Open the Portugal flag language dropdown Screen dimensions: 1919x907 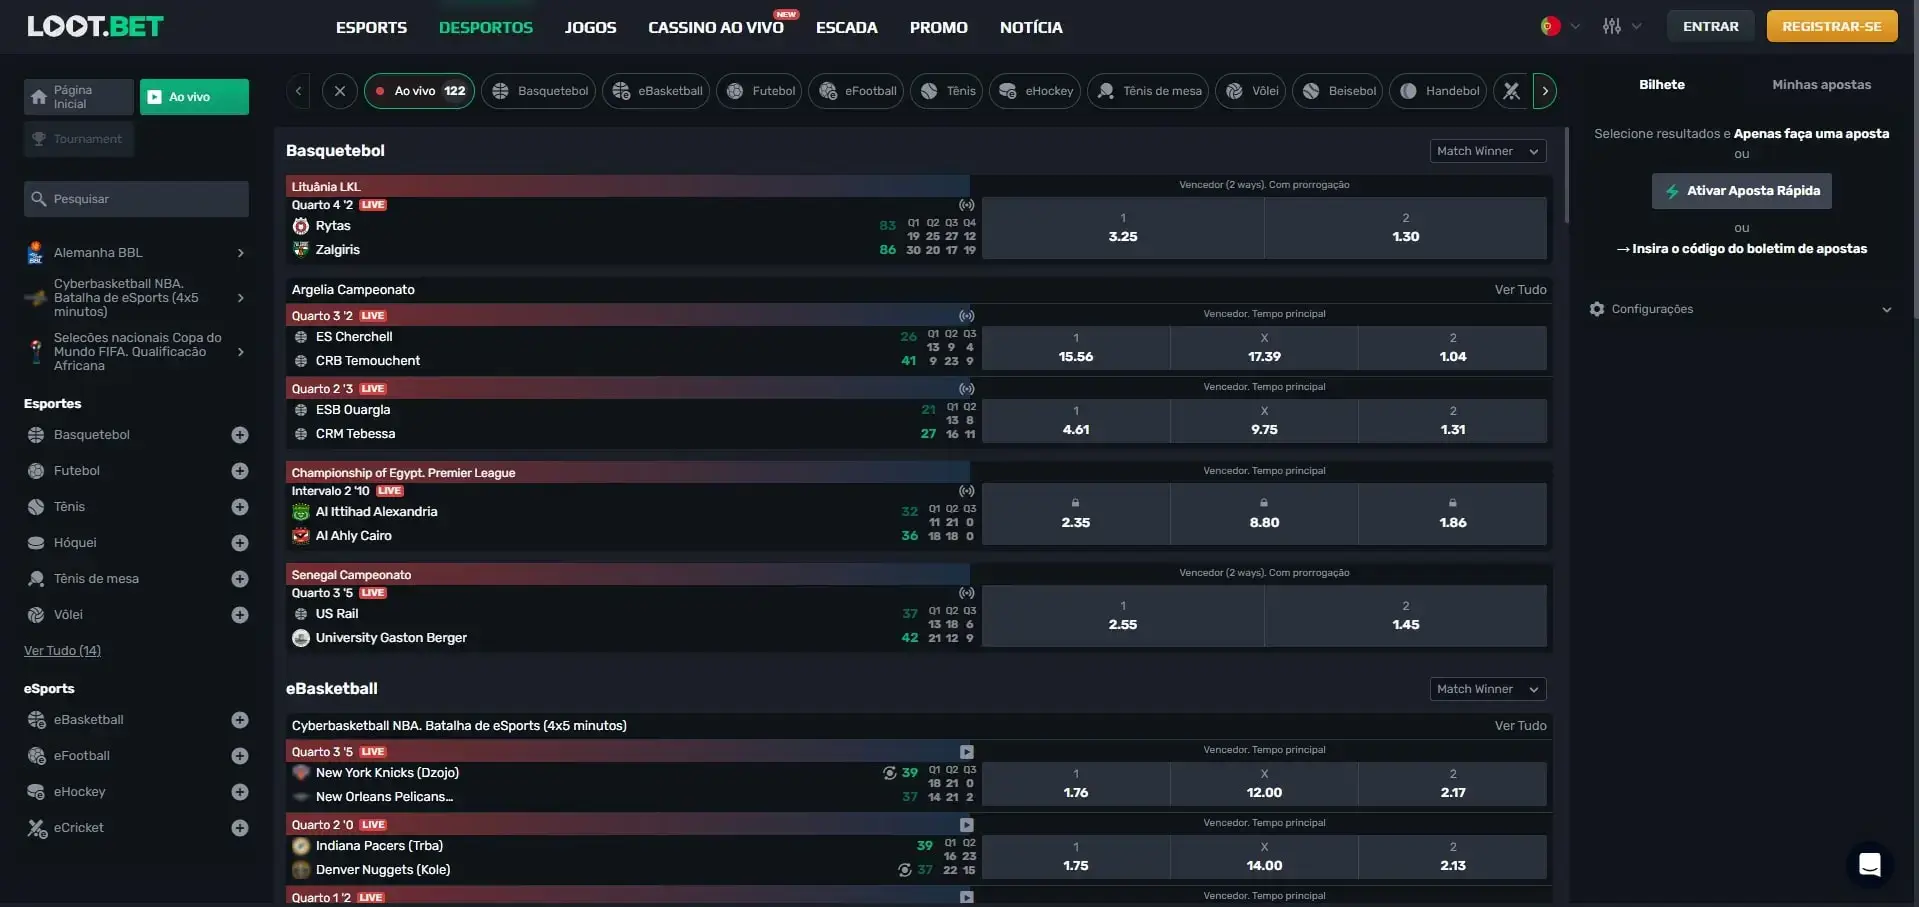click(1558, 26)
